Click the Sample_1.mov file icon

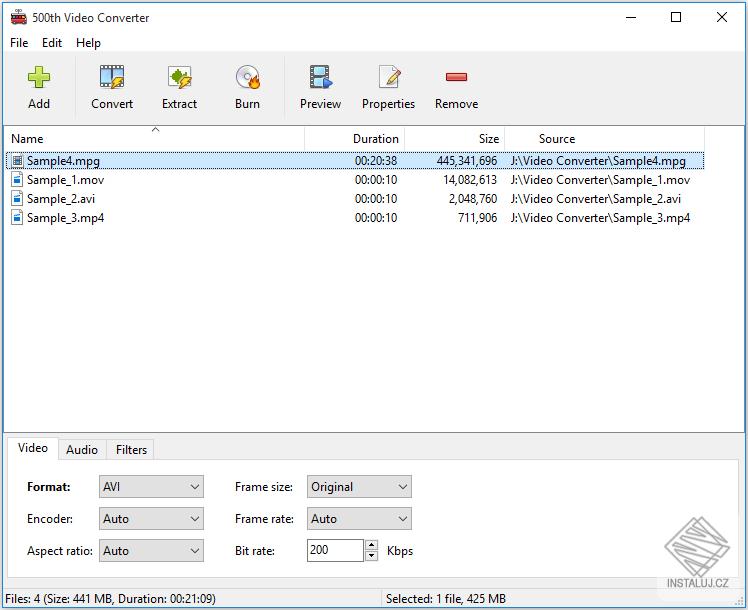tap(17, 180)
